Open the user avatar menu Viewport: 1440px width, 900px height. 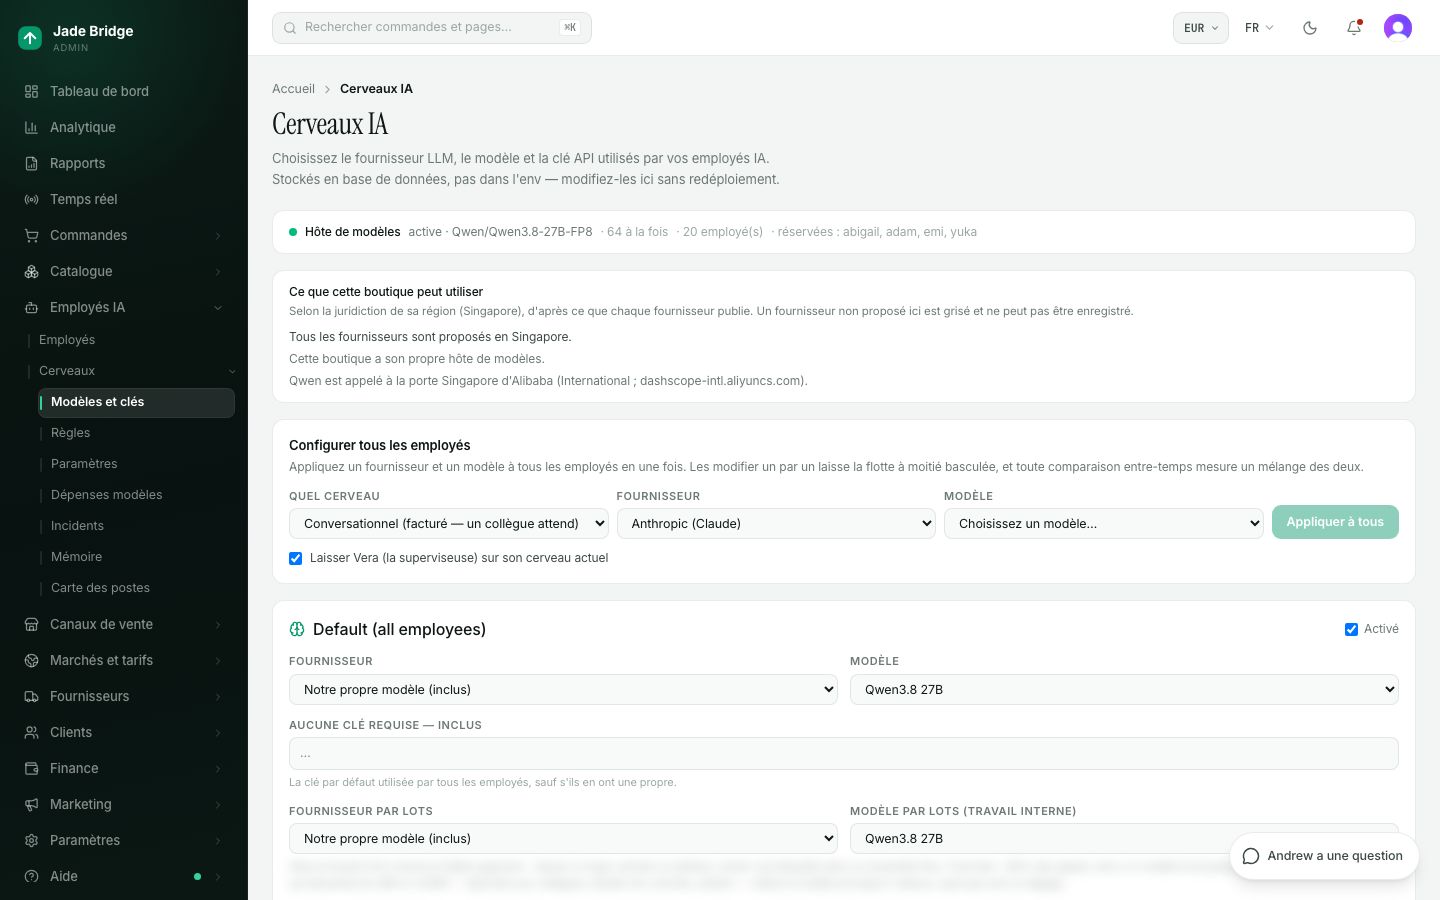click(x=1398, y=28)
